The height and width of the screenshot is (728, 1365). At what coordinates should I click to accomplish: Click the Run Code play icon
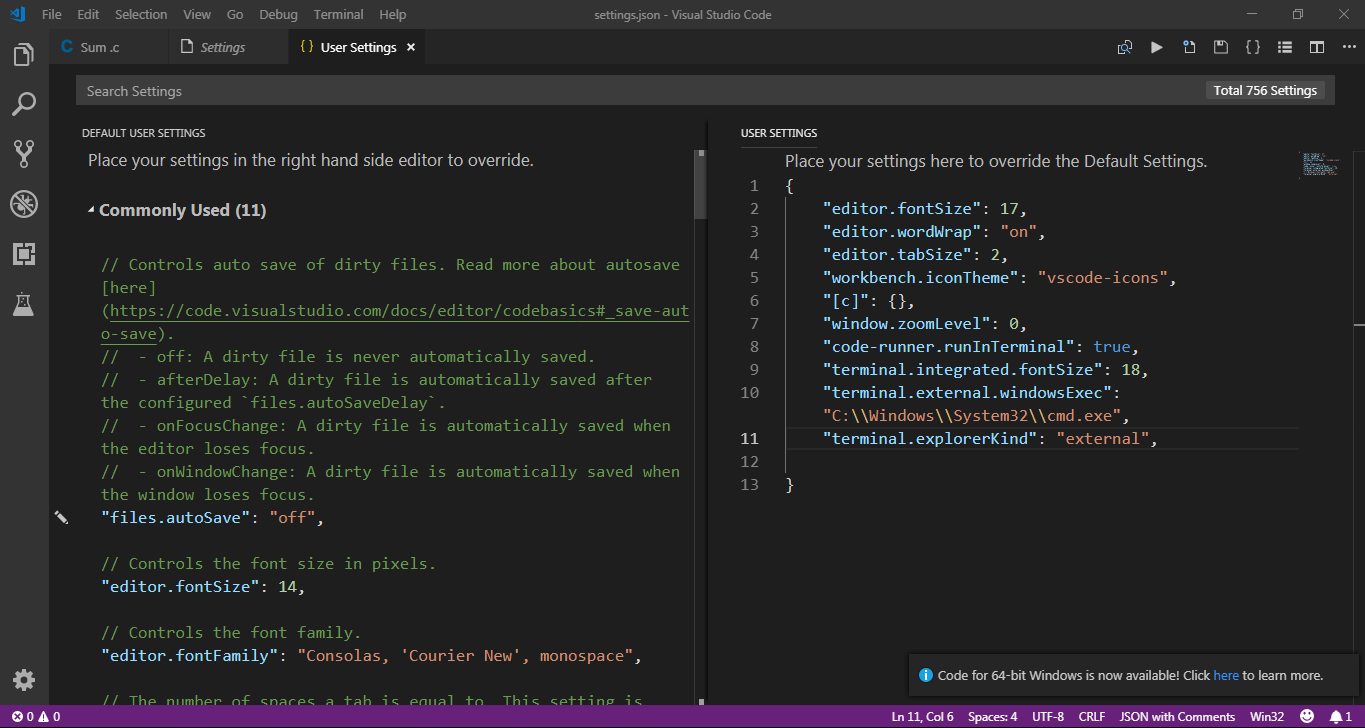(x=1157, y=47)
